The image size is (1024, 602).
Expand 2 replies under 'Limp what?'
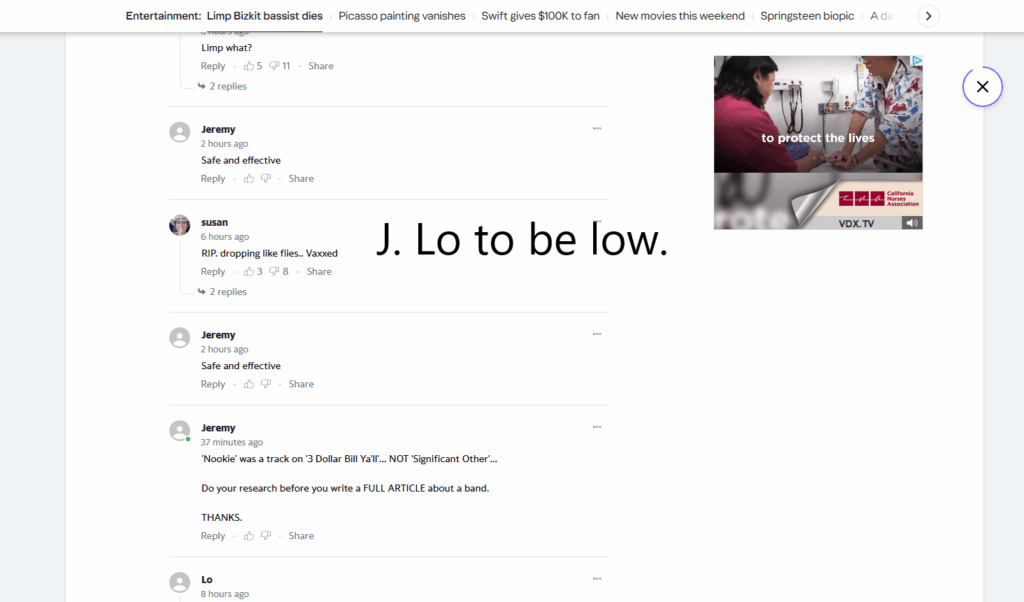223,86
